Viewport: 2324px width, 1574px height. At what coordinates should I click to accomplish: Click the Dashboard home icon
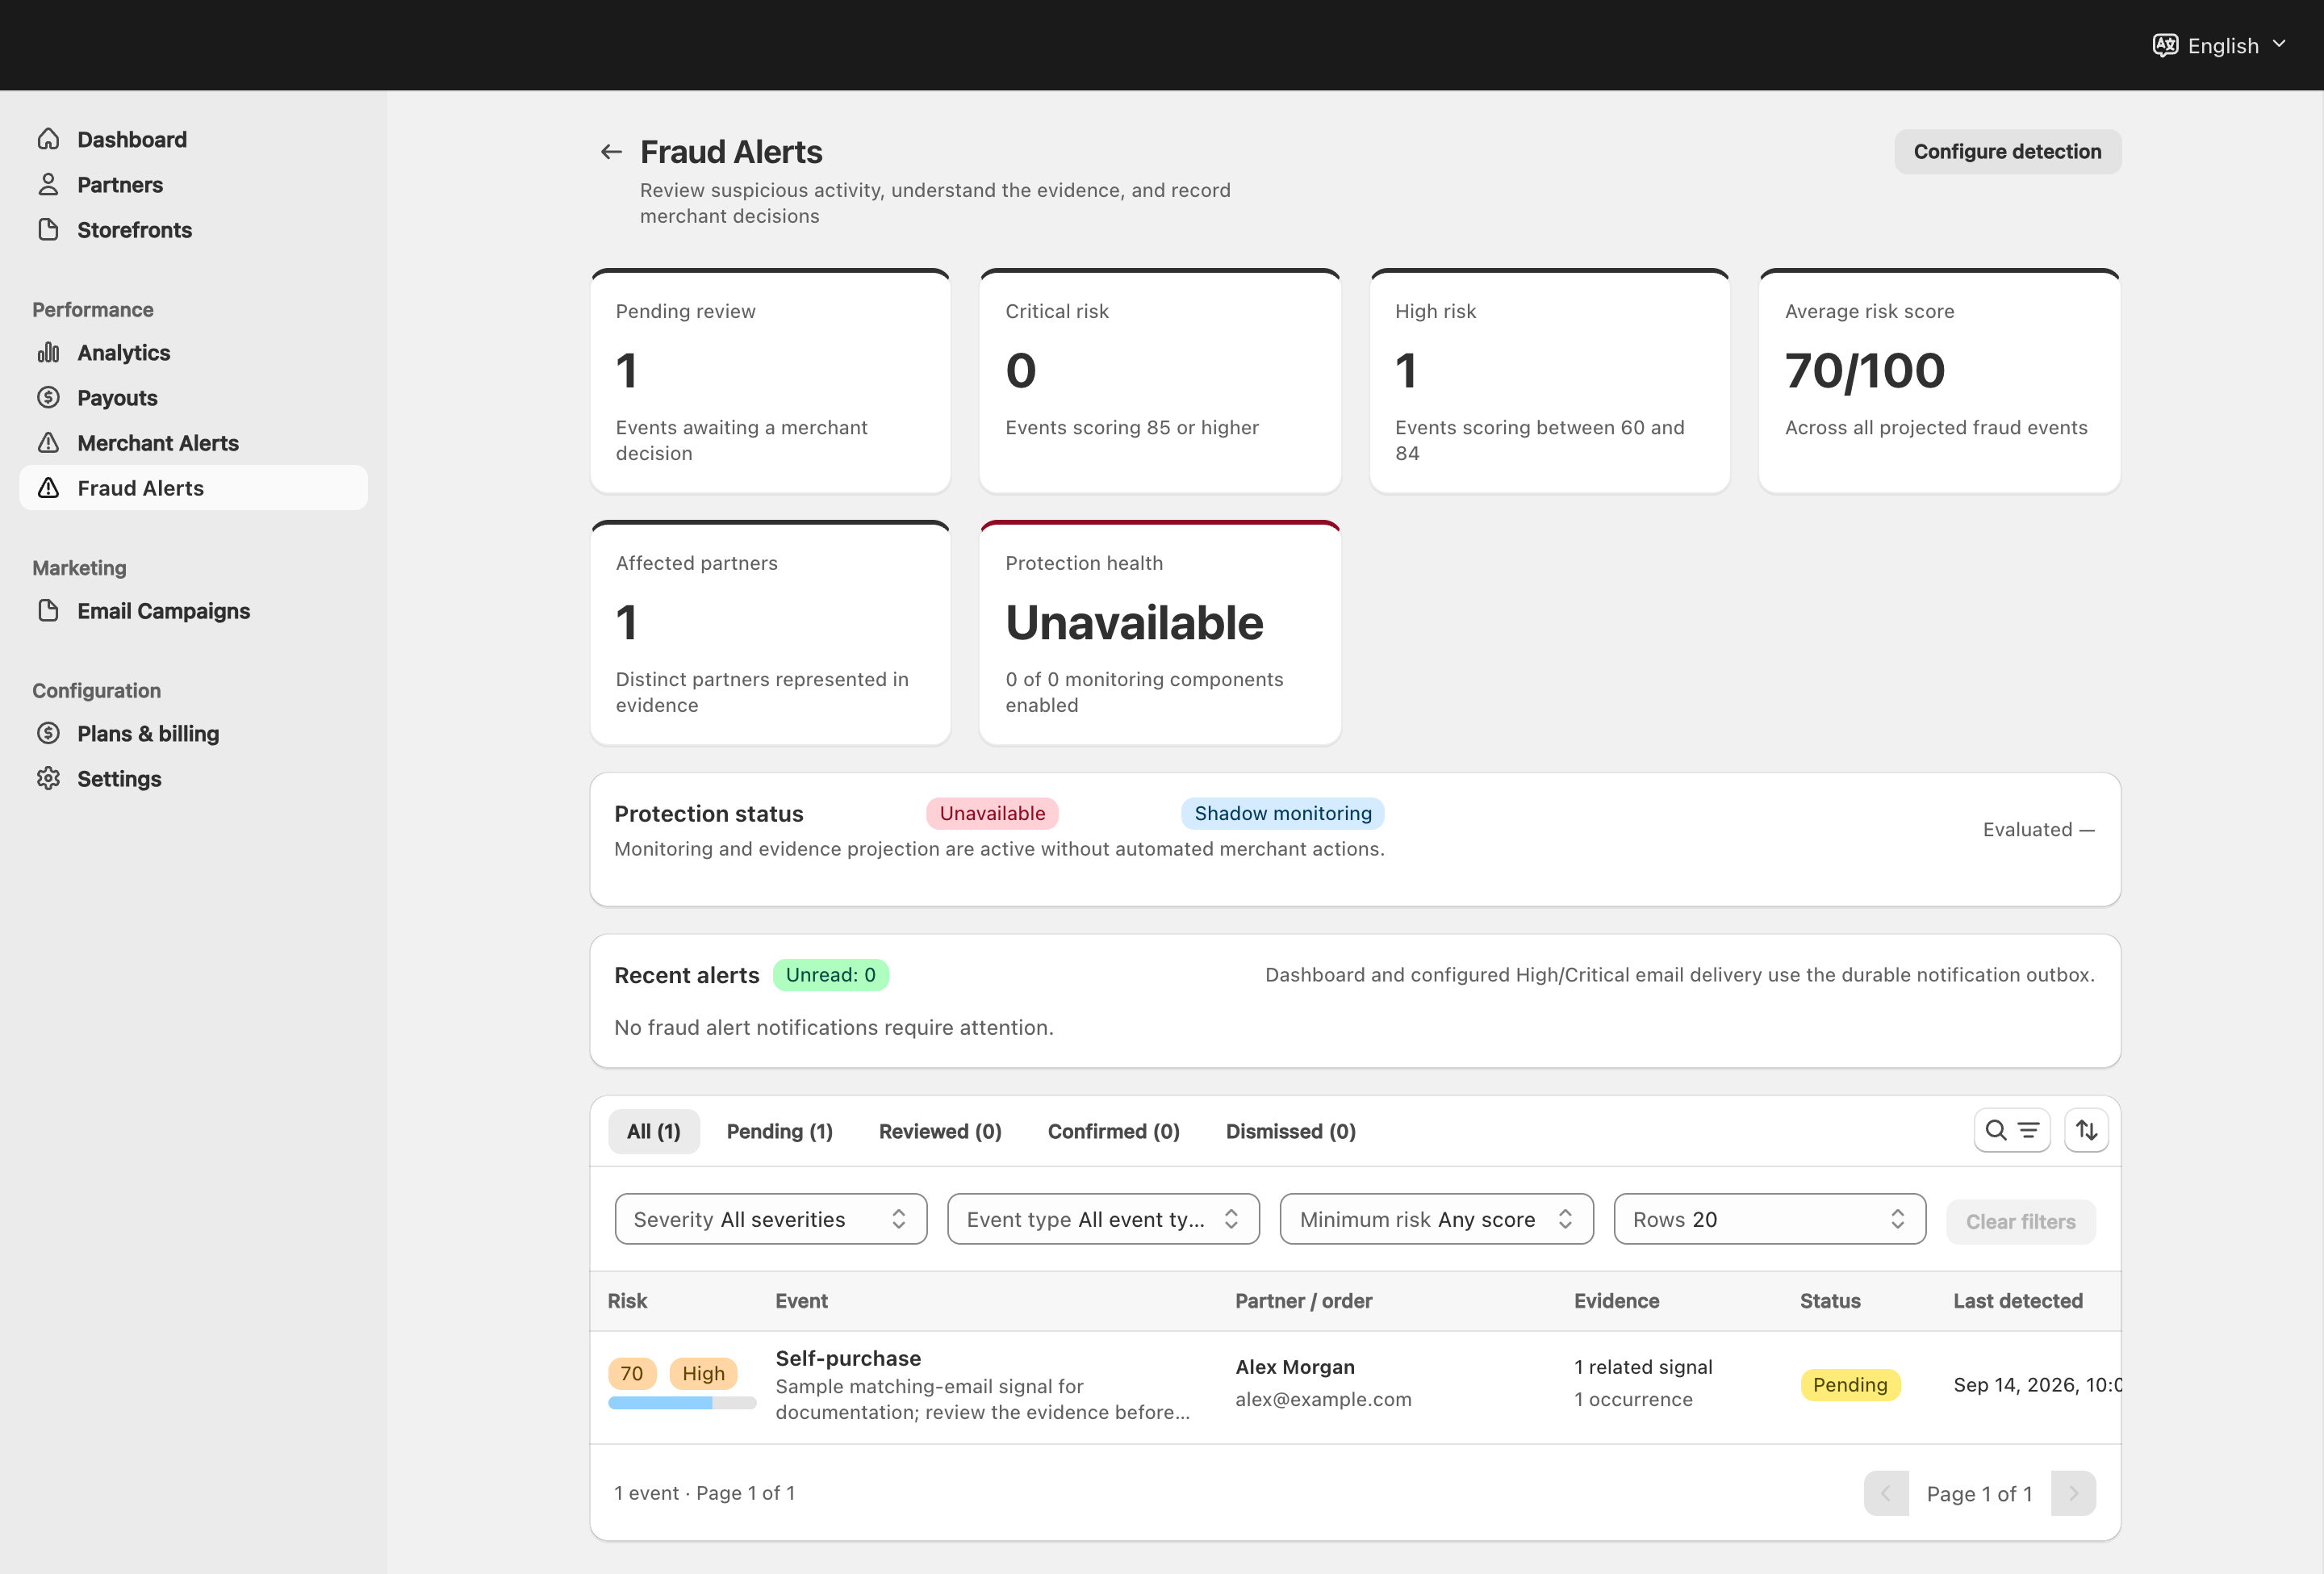[48, 139]
